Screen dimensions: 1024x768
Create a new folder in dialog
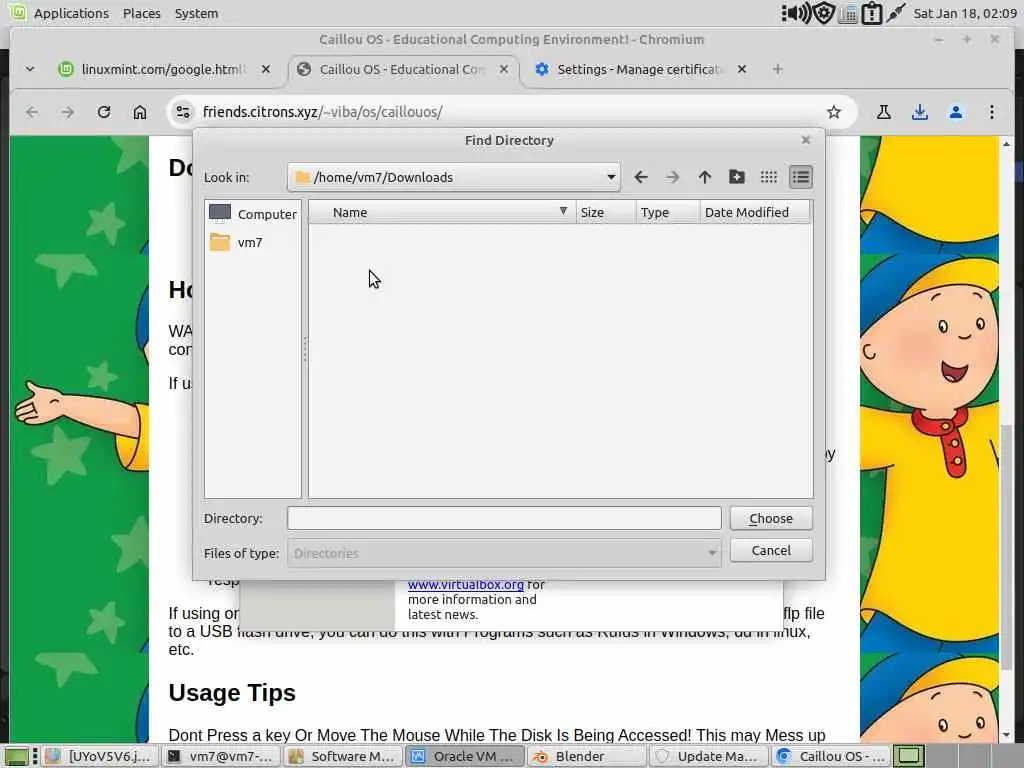[x=737, y=177]
